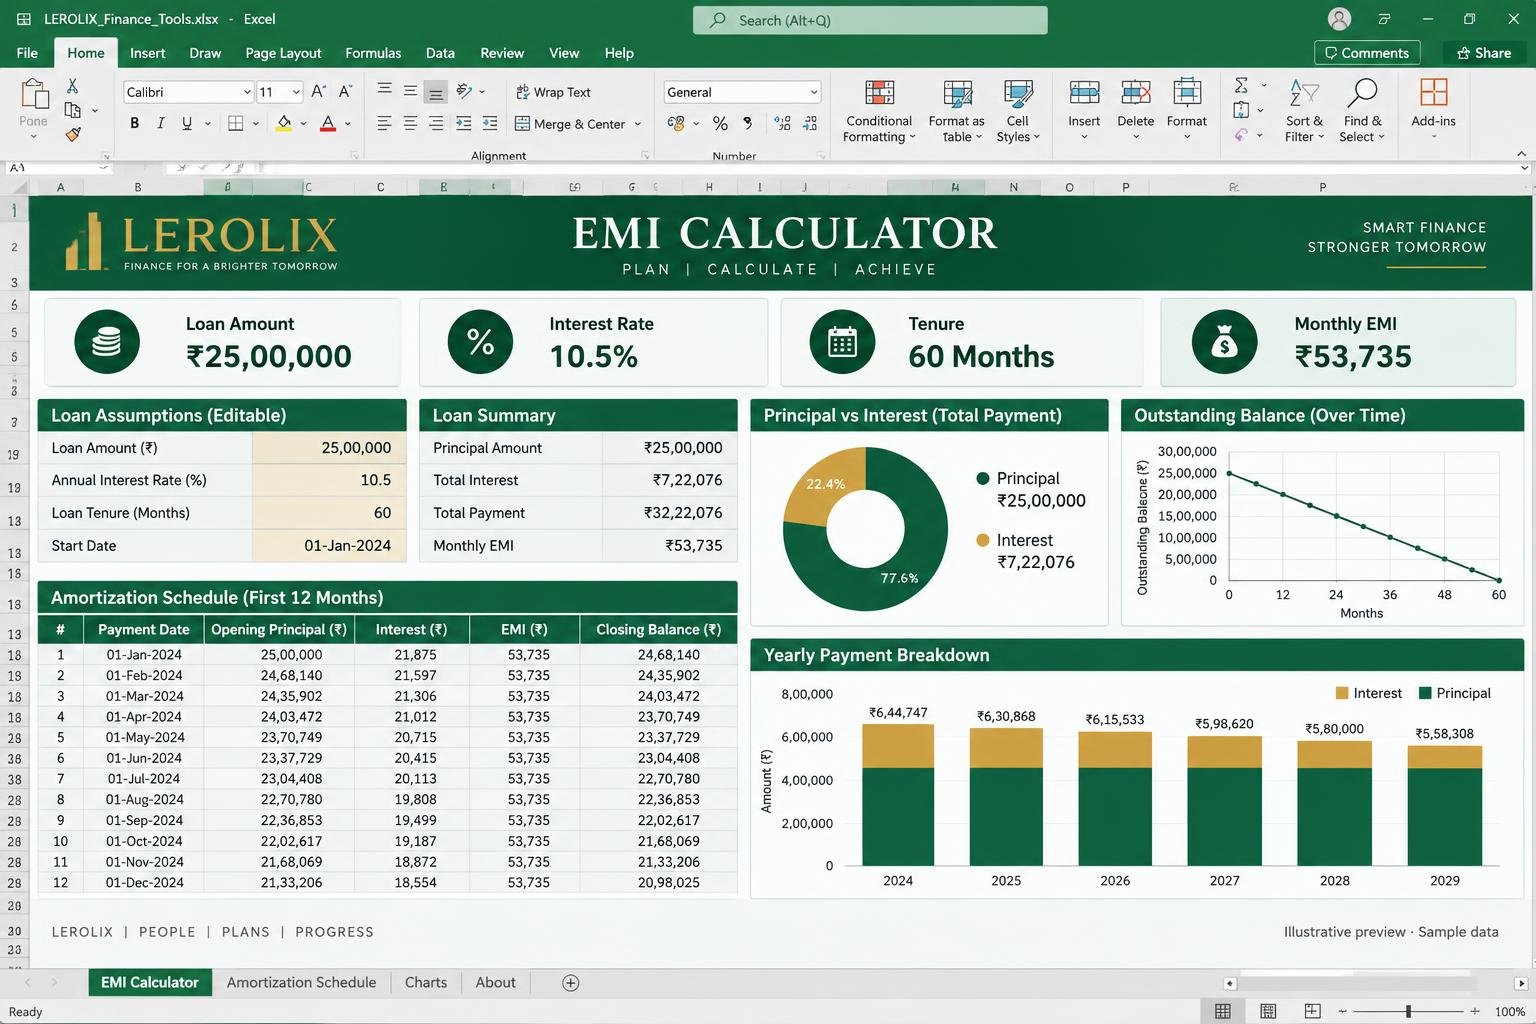The height and width of the screenshot is (1024, 1536).
Task: Click the Increase Font Size icon
Action: click(x=318, y=91)
